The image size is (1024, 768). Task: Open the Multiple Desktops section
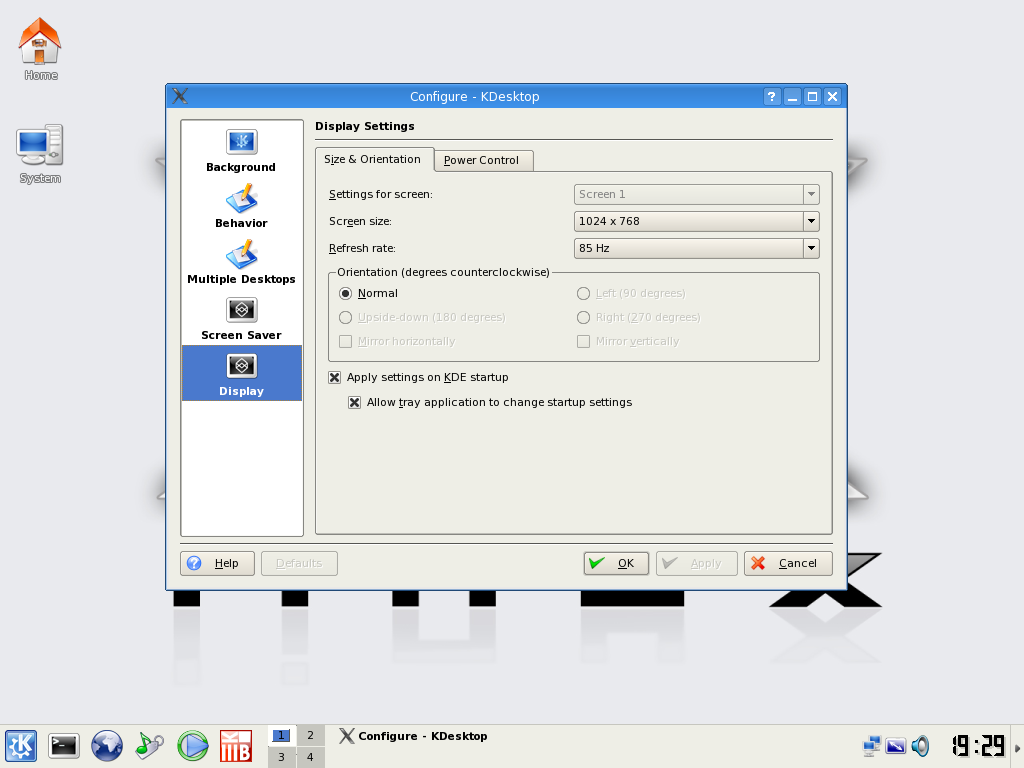coord(242,262)
